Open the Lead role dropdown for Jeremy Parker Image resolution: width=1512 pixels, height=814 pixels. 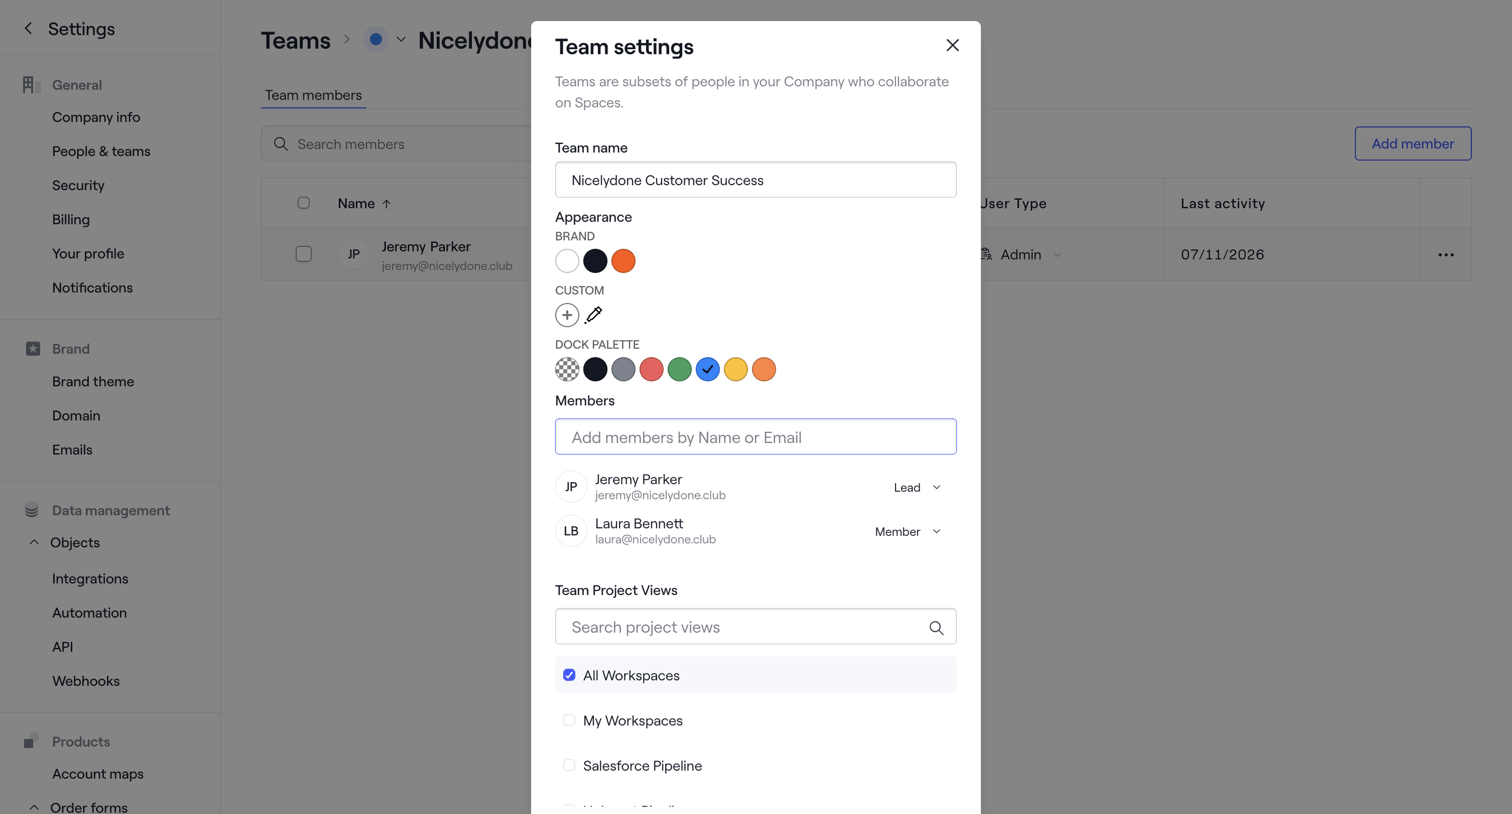click(x=917, y=488)
